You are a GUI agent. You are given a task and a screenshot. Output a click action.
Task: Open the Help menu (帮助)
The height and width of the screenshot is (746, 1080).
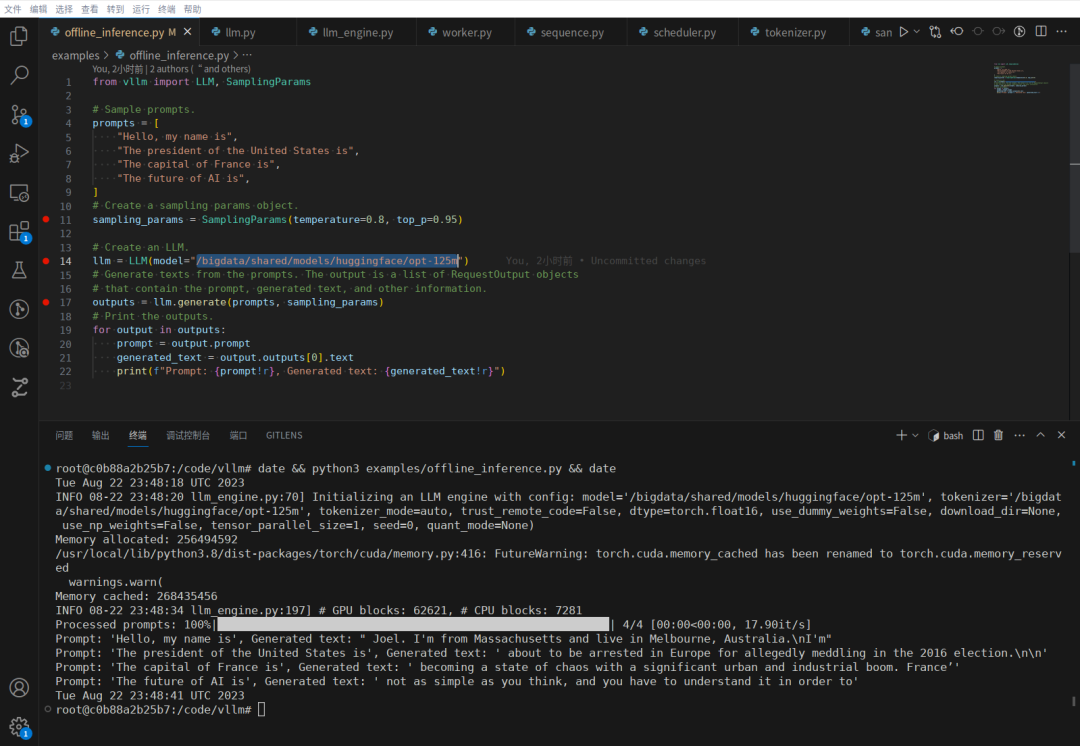(x=192, y=9)
